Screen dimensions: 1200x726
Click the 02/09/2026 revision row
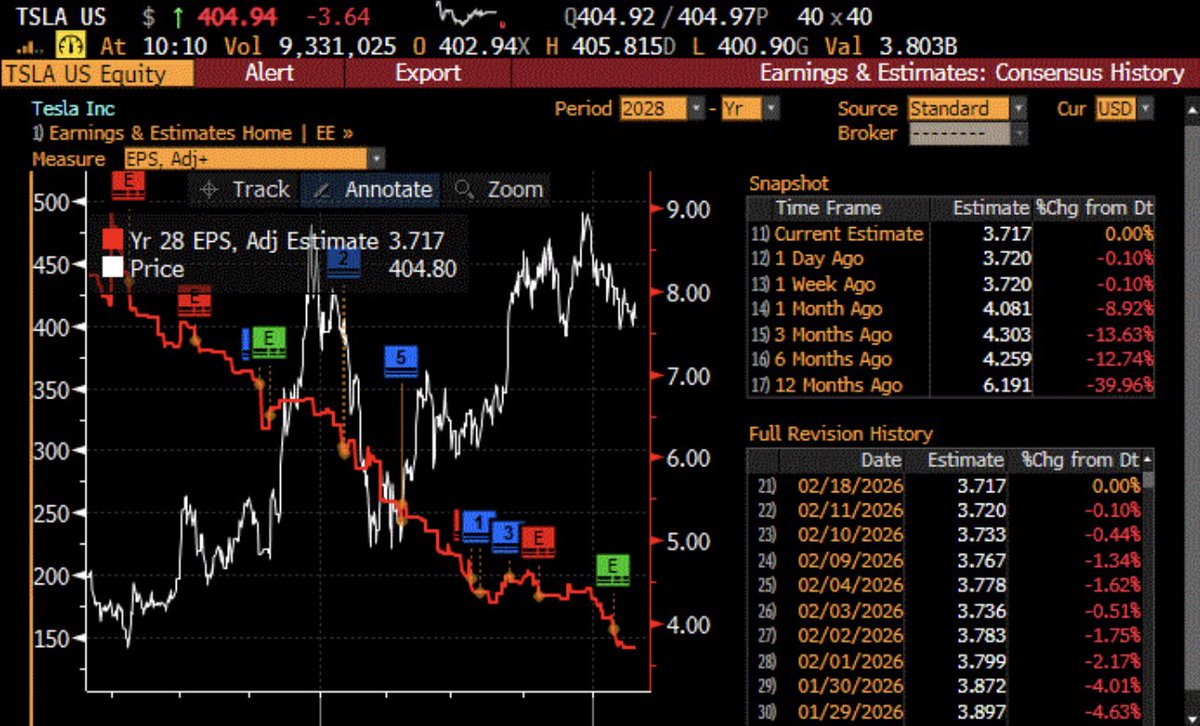(944, 560)
